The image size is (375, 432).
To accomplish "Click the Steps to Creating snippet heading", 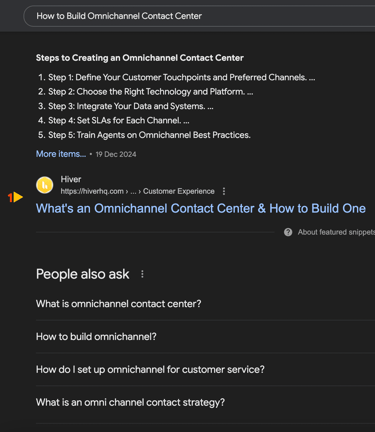I will [140, 58].
